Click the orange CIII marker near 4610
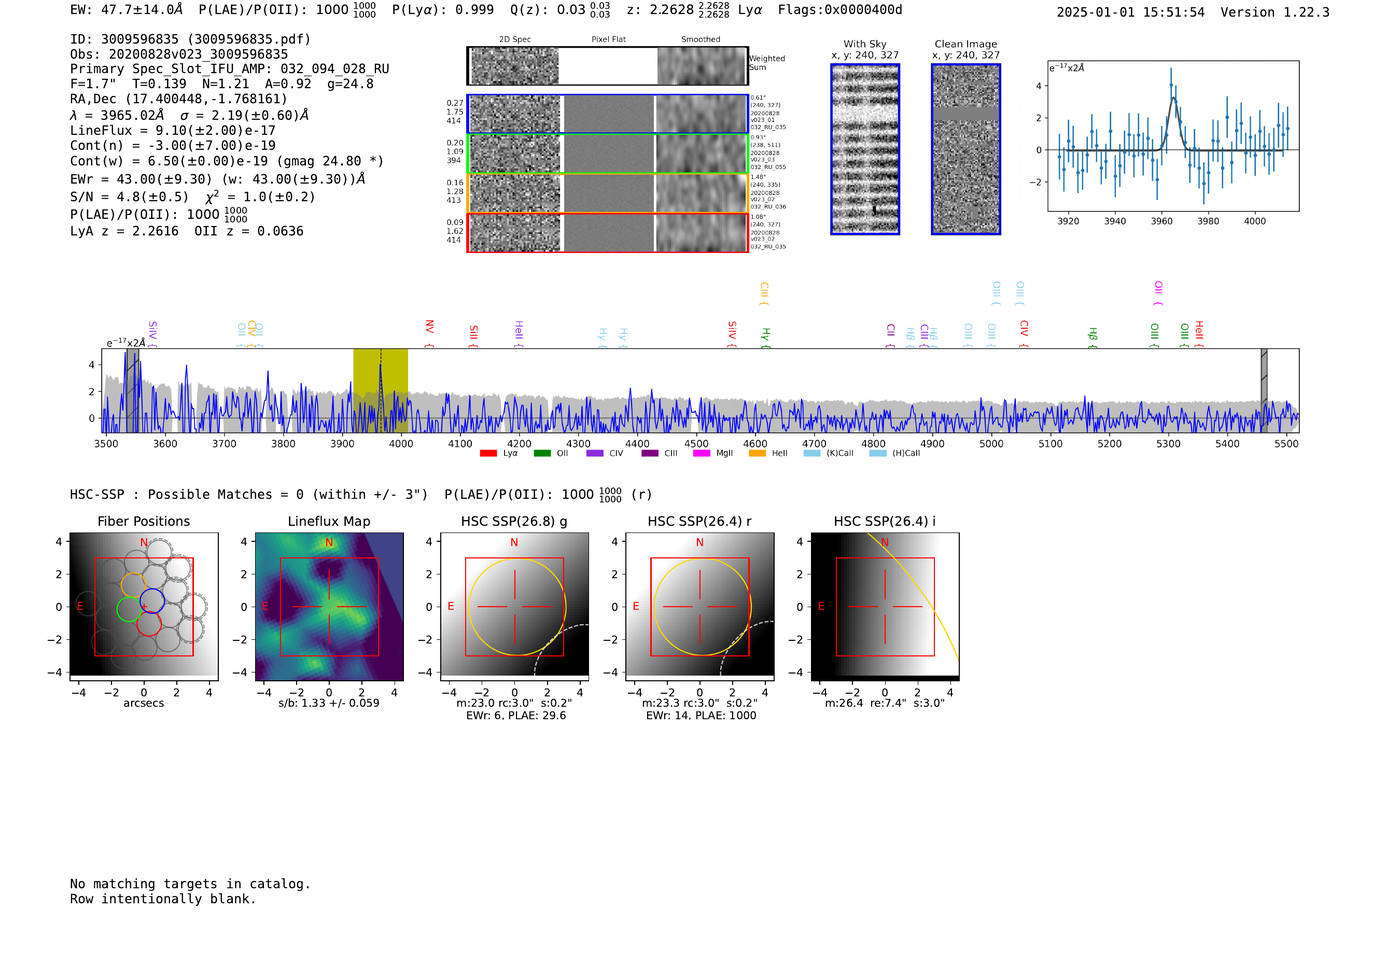1400x953 pixels. (764, 292)
